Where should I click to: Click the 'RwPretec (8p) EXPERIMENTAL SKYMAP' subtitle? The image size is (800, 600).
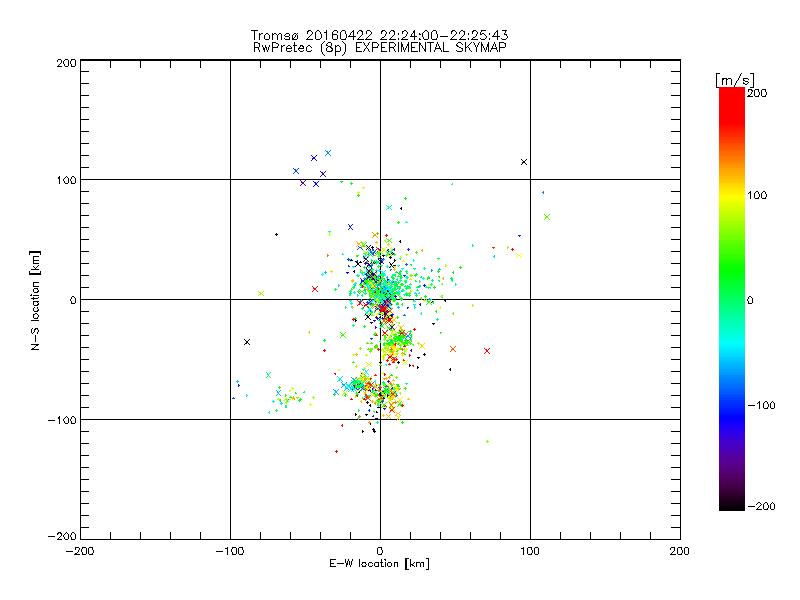380,47
